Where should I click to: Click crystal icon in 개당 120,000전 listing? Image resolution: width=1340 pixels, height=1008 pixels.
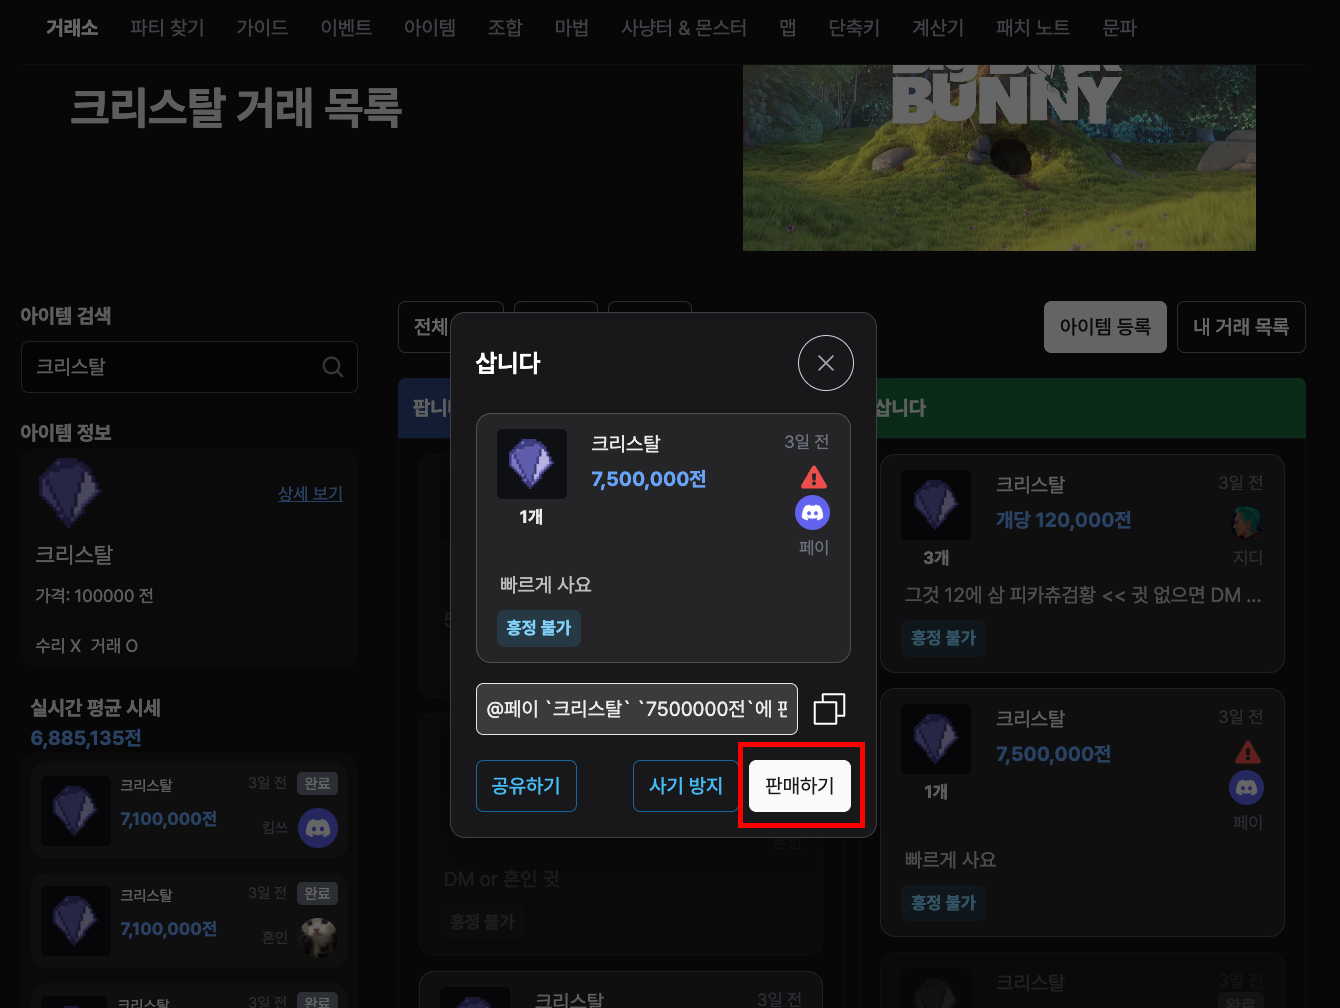click(936, 505)
